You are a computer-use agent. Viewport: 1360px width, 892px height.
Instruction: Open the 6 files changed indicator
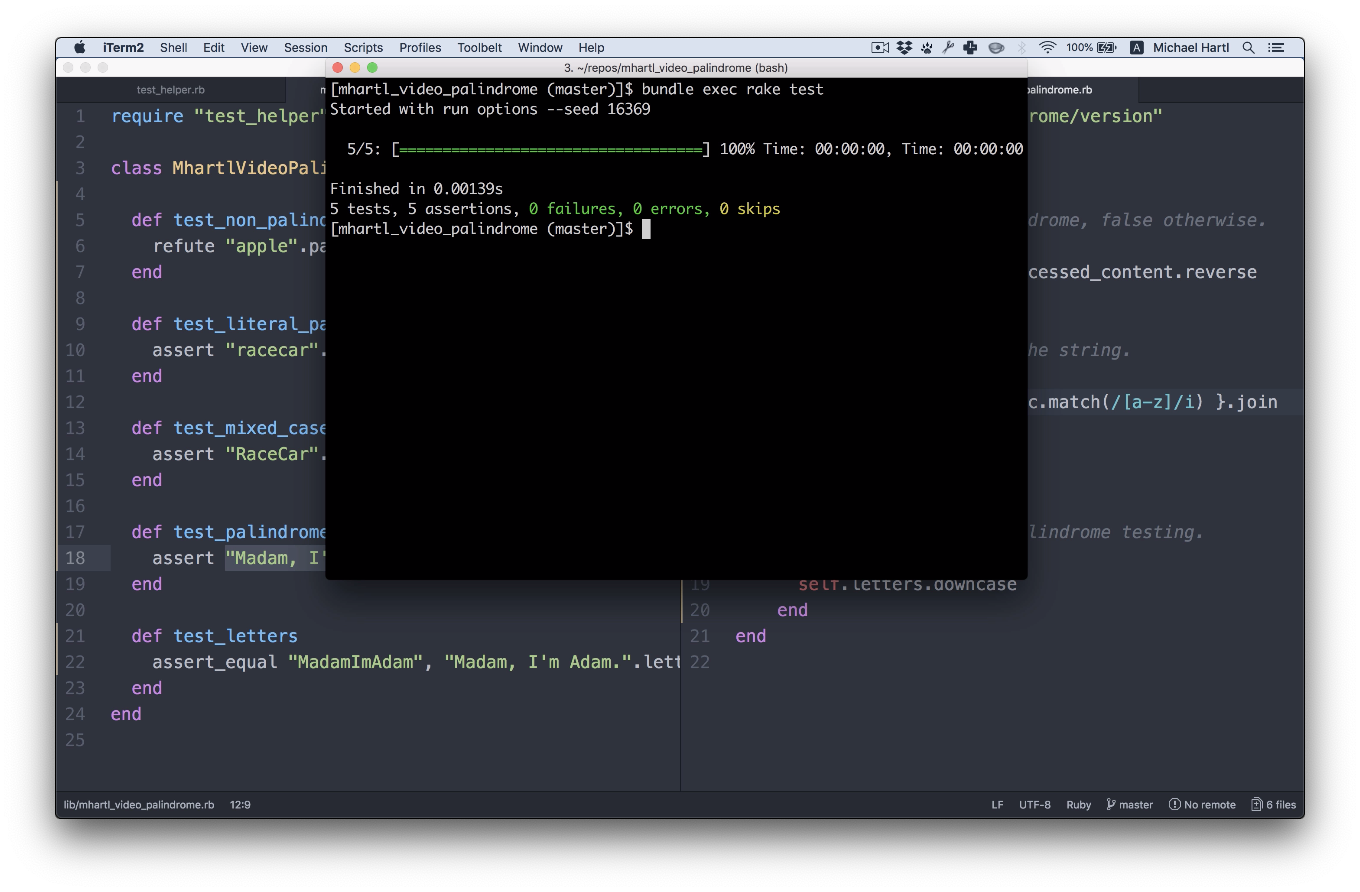click(1273, 804)
